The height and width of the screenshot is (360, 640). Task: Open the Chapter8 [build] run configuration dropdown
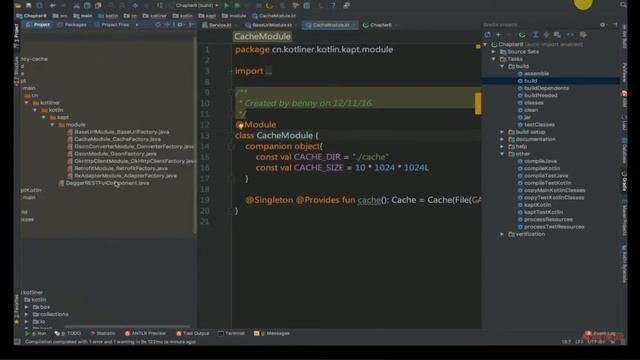point(198,5)
